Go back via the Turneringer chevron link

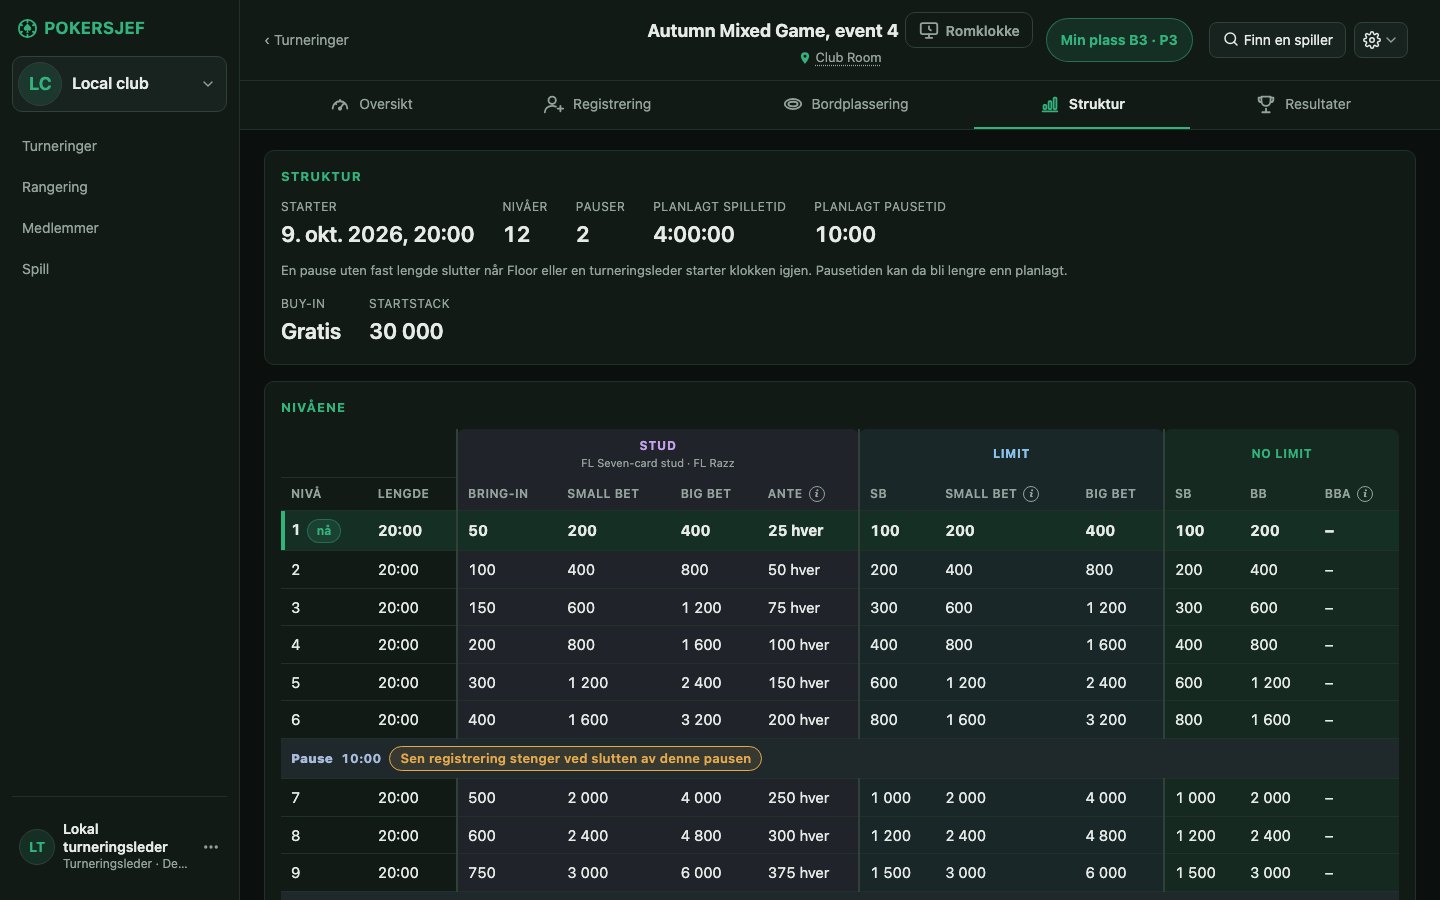coord(306,40)
